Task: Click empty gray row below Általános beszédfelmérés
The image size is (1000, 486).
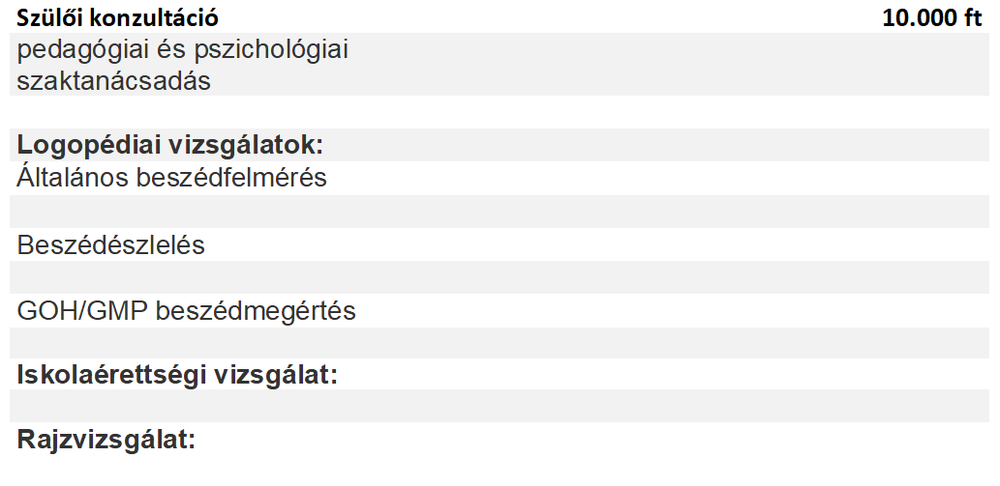Action: point(500,210)
